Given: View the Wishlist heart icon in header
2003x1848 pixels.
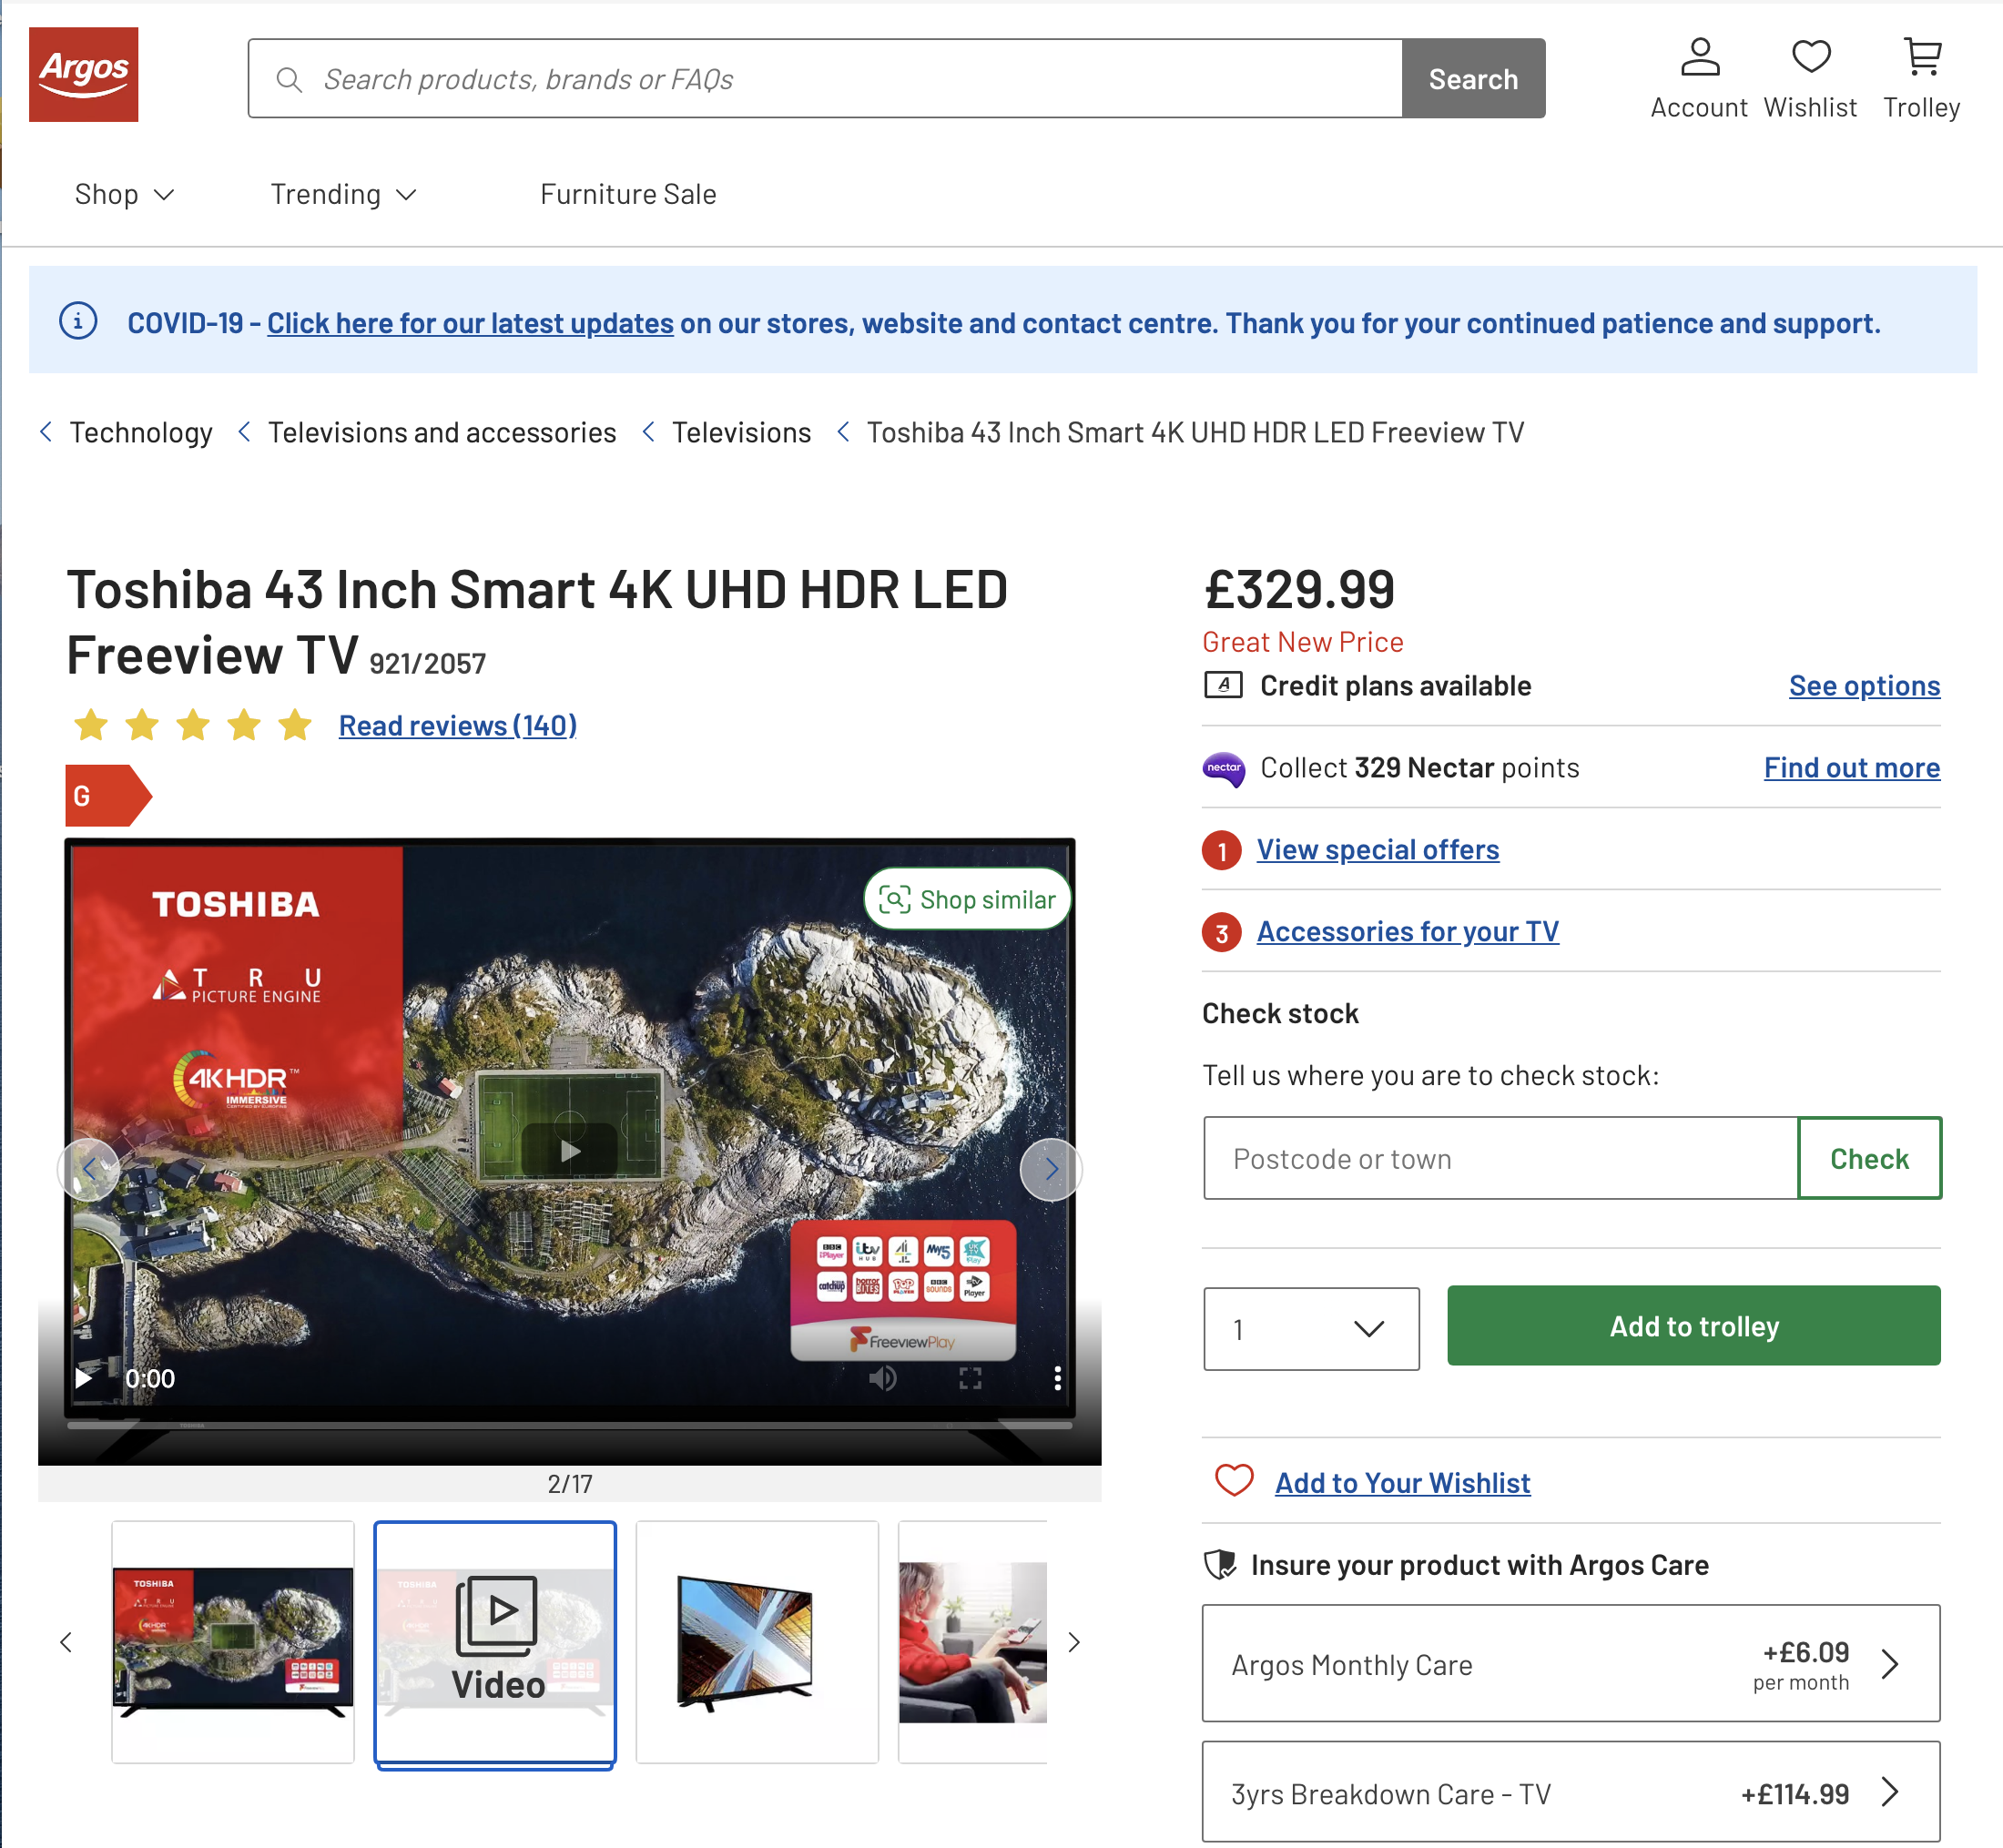Looking at the screenshot, I should coord(1810,58).
